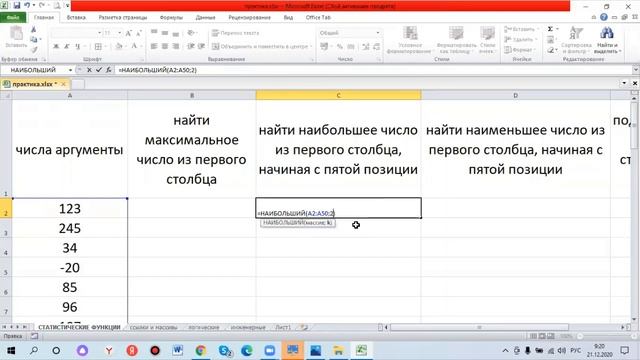640x360 pixels.
Task: Click the Borders icon in Font group
Action: 98,47
